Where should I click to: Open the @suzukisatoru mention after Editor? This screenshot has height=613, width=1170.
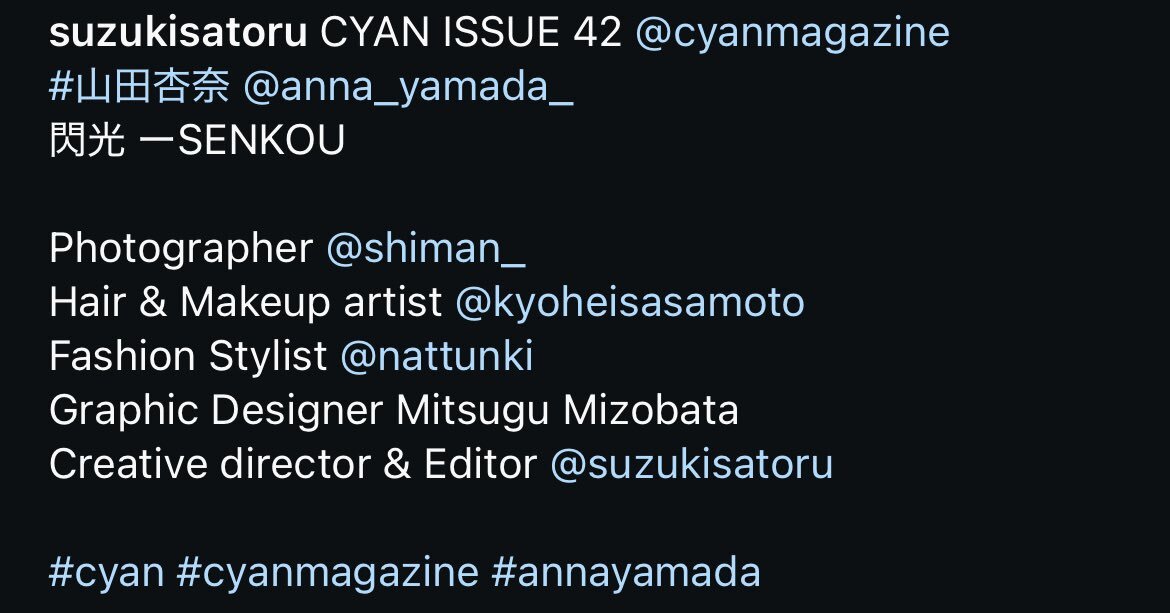coord(691,464)
